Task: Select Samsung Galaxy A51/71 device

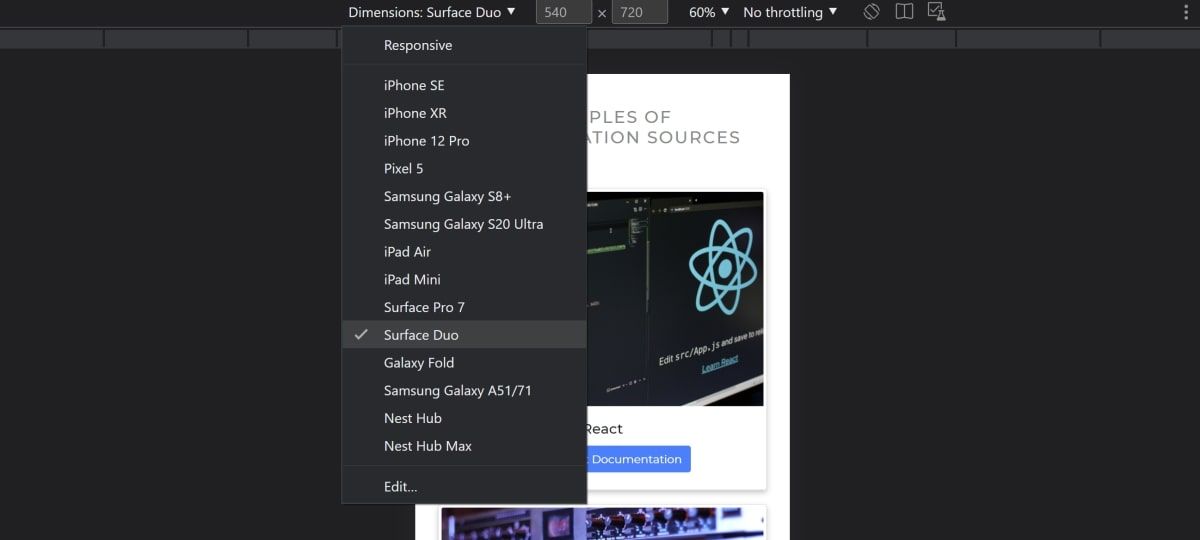Action: [464, 390]
